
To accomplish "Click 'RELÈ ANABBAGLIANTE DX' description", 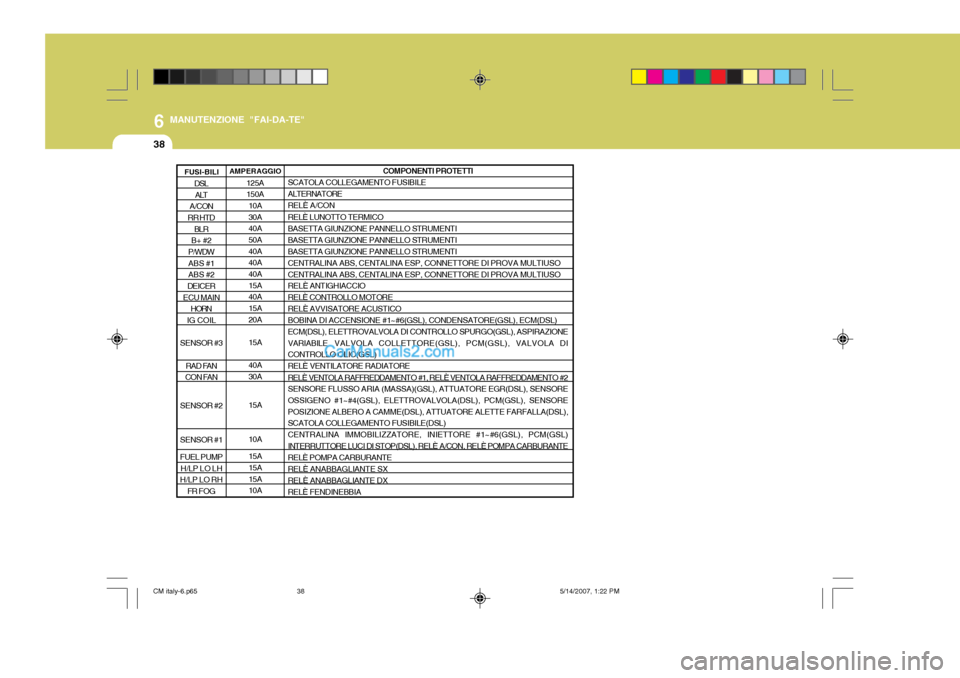I will 338,480.
